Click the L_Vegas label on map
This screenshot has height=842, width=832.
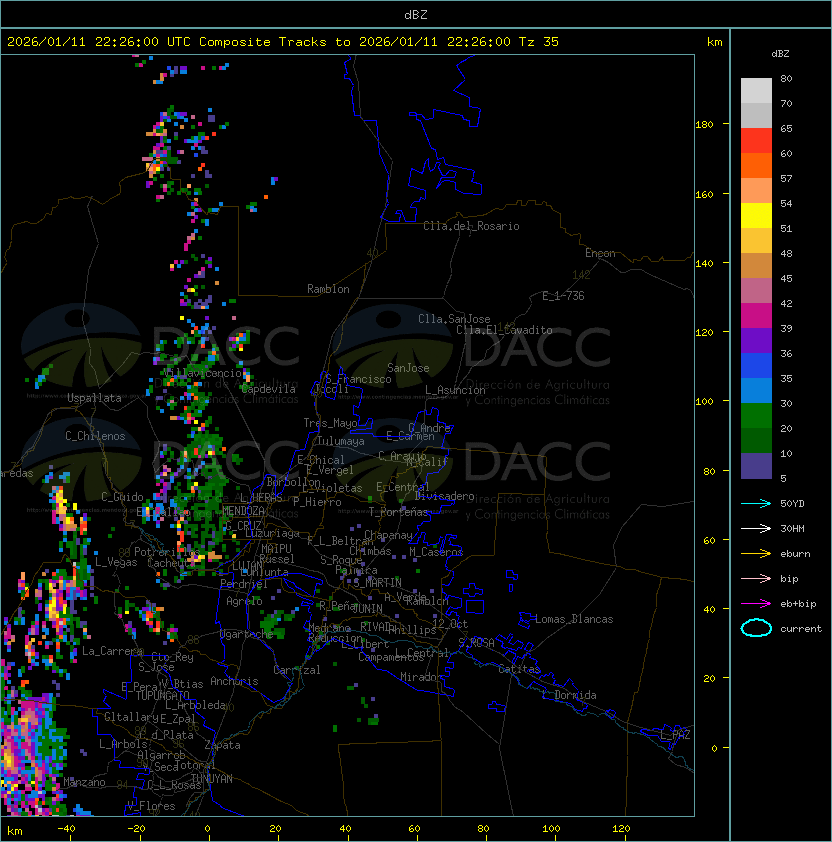116,562
